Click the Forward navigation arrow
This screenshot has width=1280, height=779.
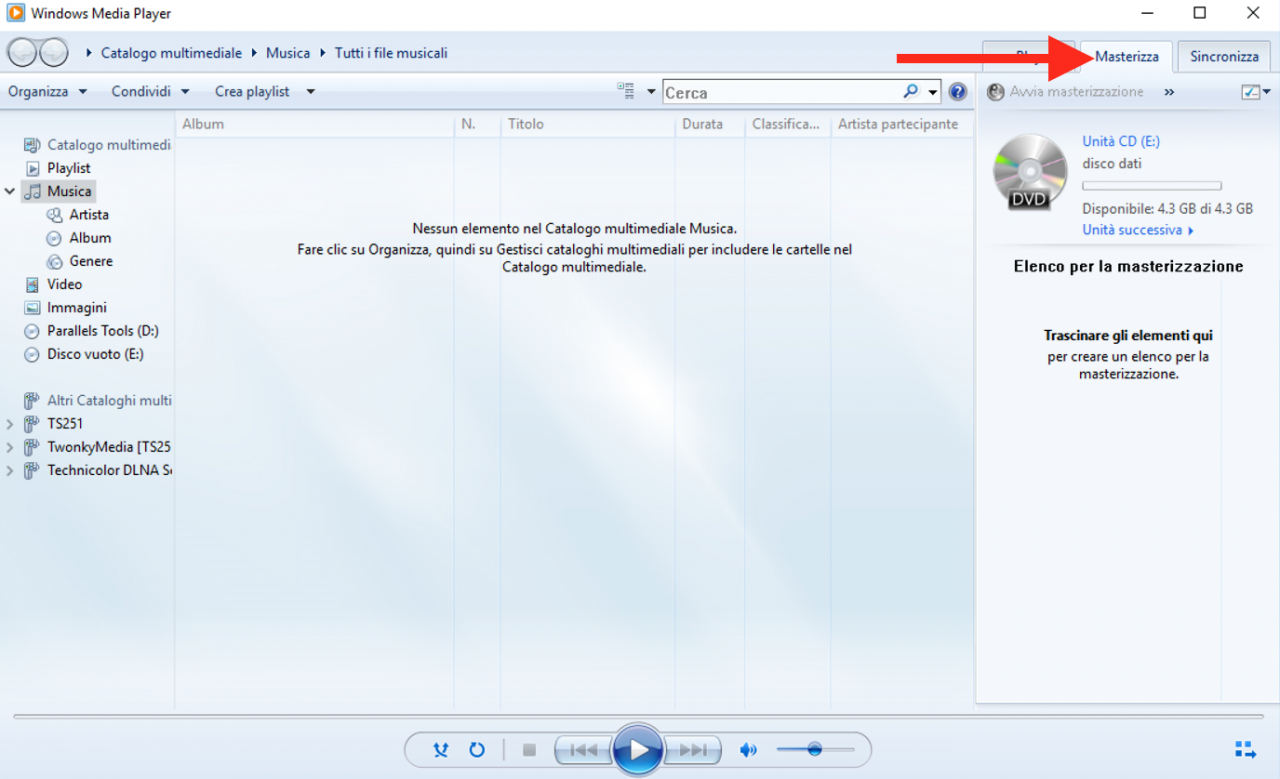(x=53, y=52)
